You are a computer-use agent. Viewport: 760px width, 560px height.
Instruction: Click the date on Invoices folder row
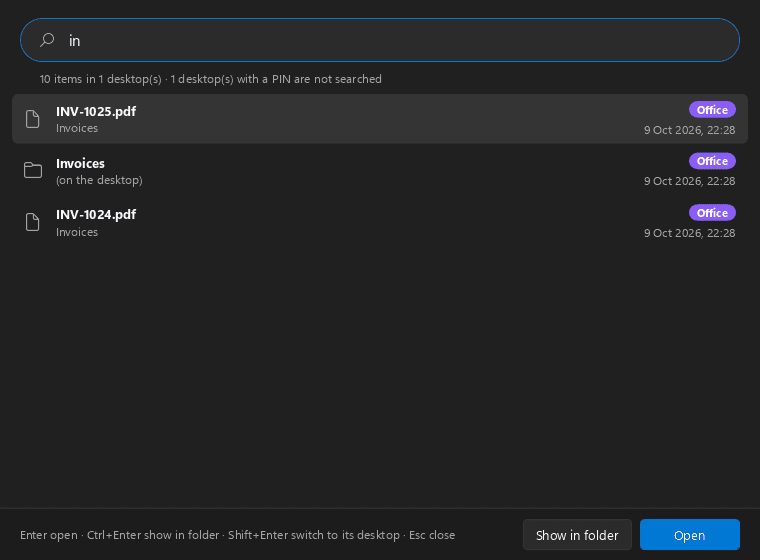[689, 181]
